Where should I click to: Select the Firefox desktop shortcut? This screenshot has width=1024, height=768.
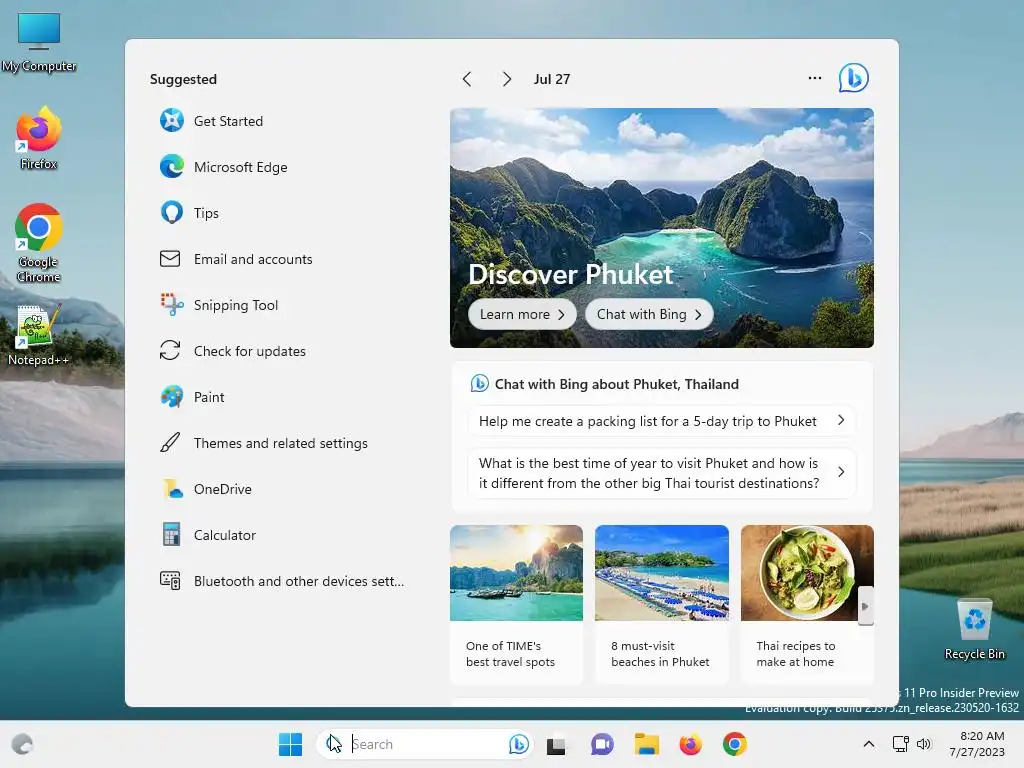pyautogui.click(x=39, y=138)
